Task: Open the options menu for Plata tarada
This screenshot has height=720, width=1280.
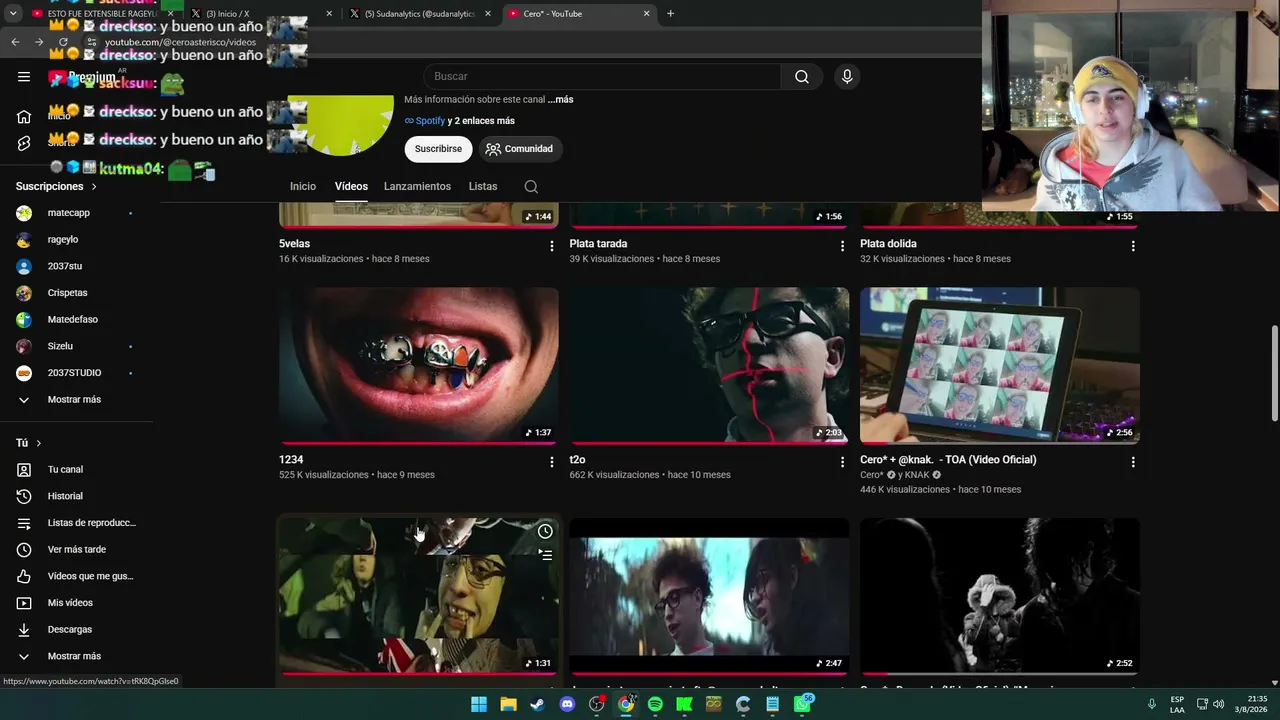Action: coord(842,246)
